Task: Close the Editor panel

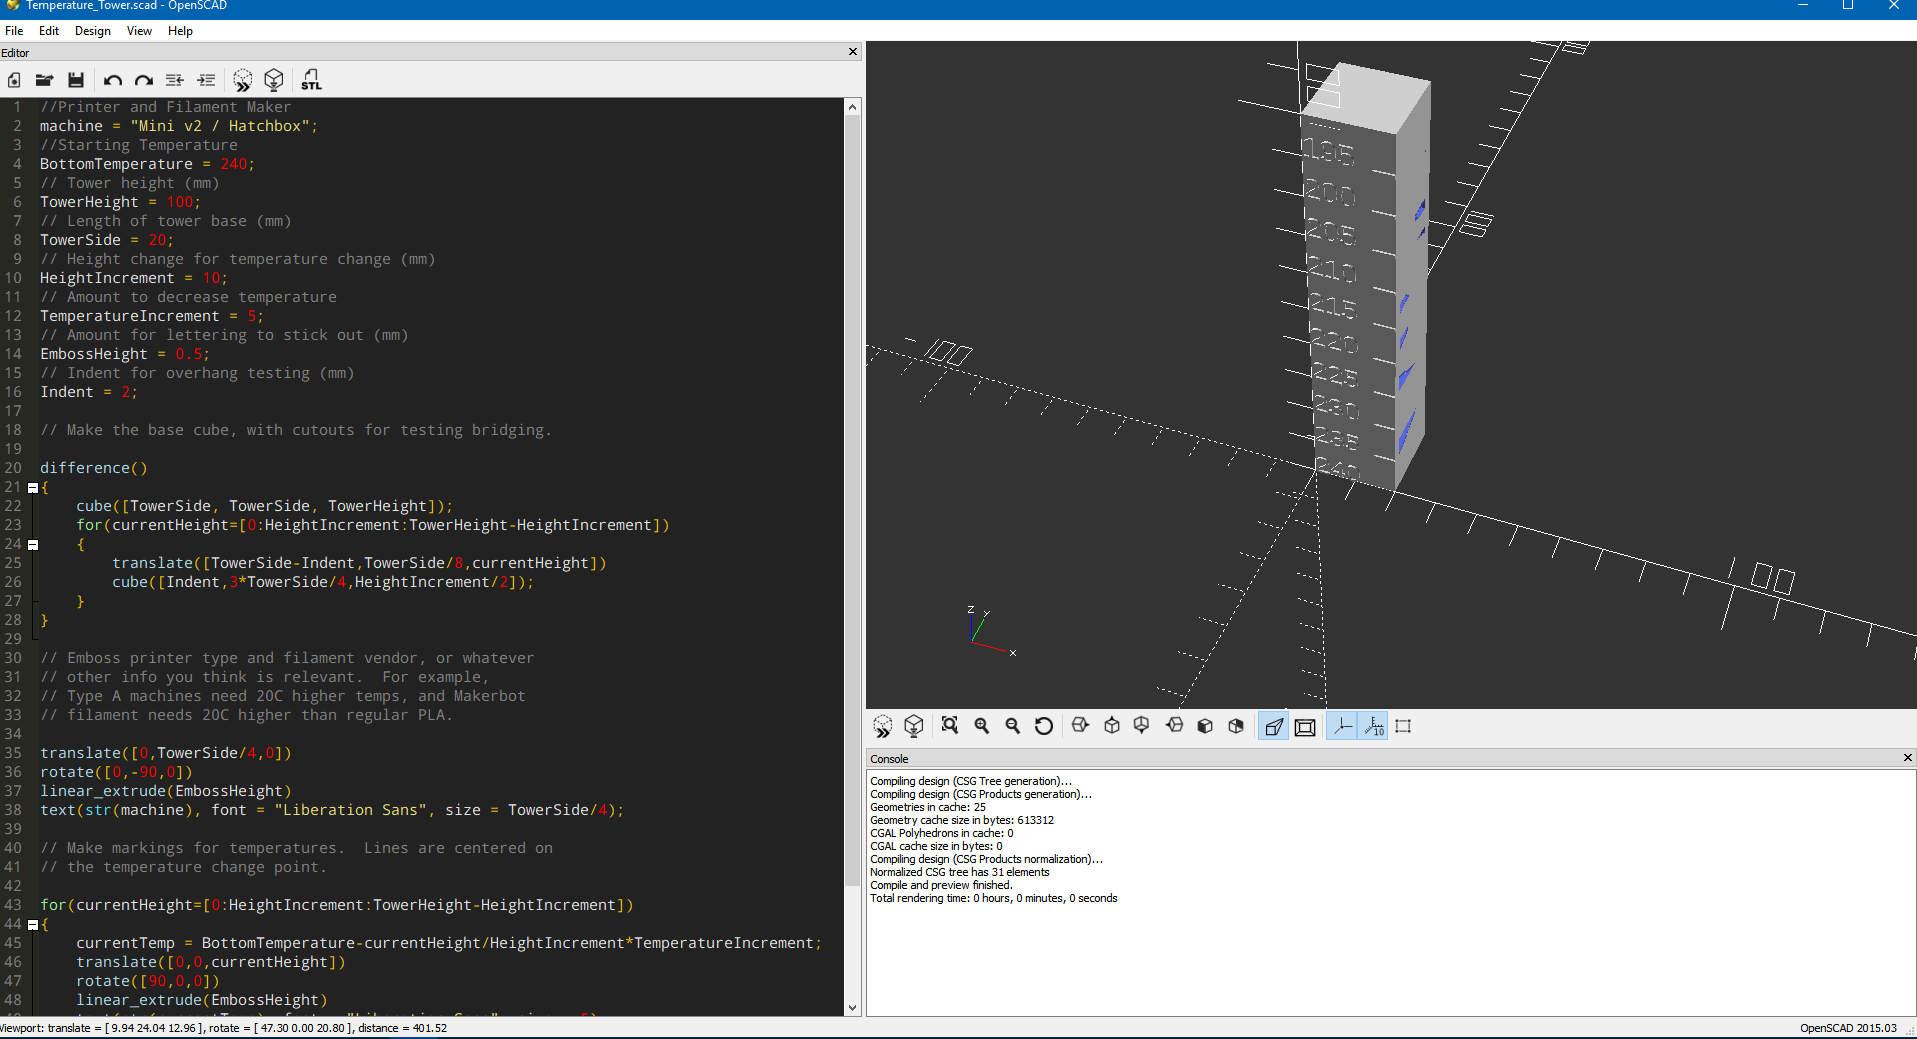Action: click(853, 52)
